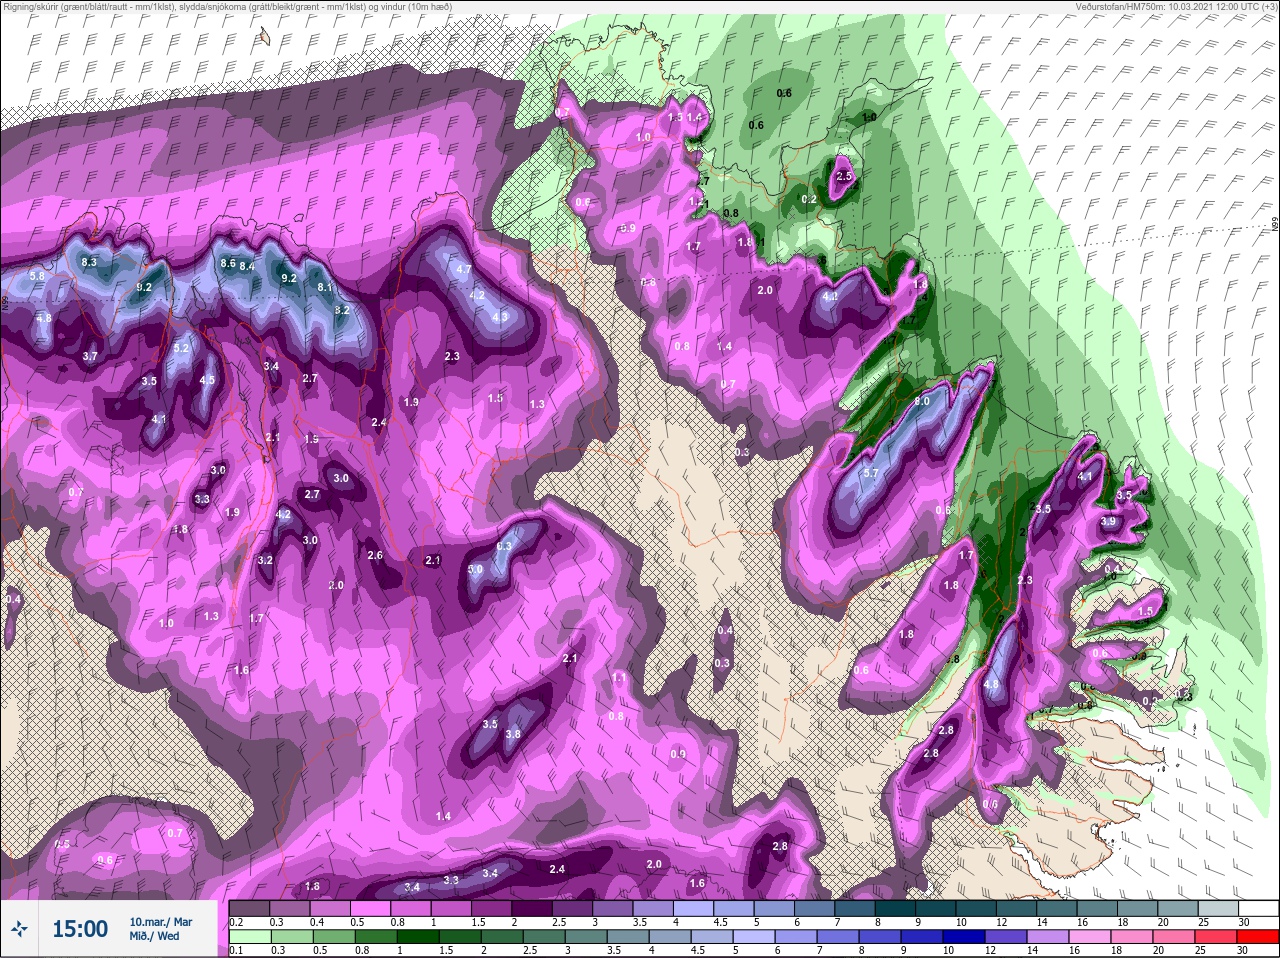
Task: Click the lightest green first swatch of lower legend
Action: (x=249, y=937)
